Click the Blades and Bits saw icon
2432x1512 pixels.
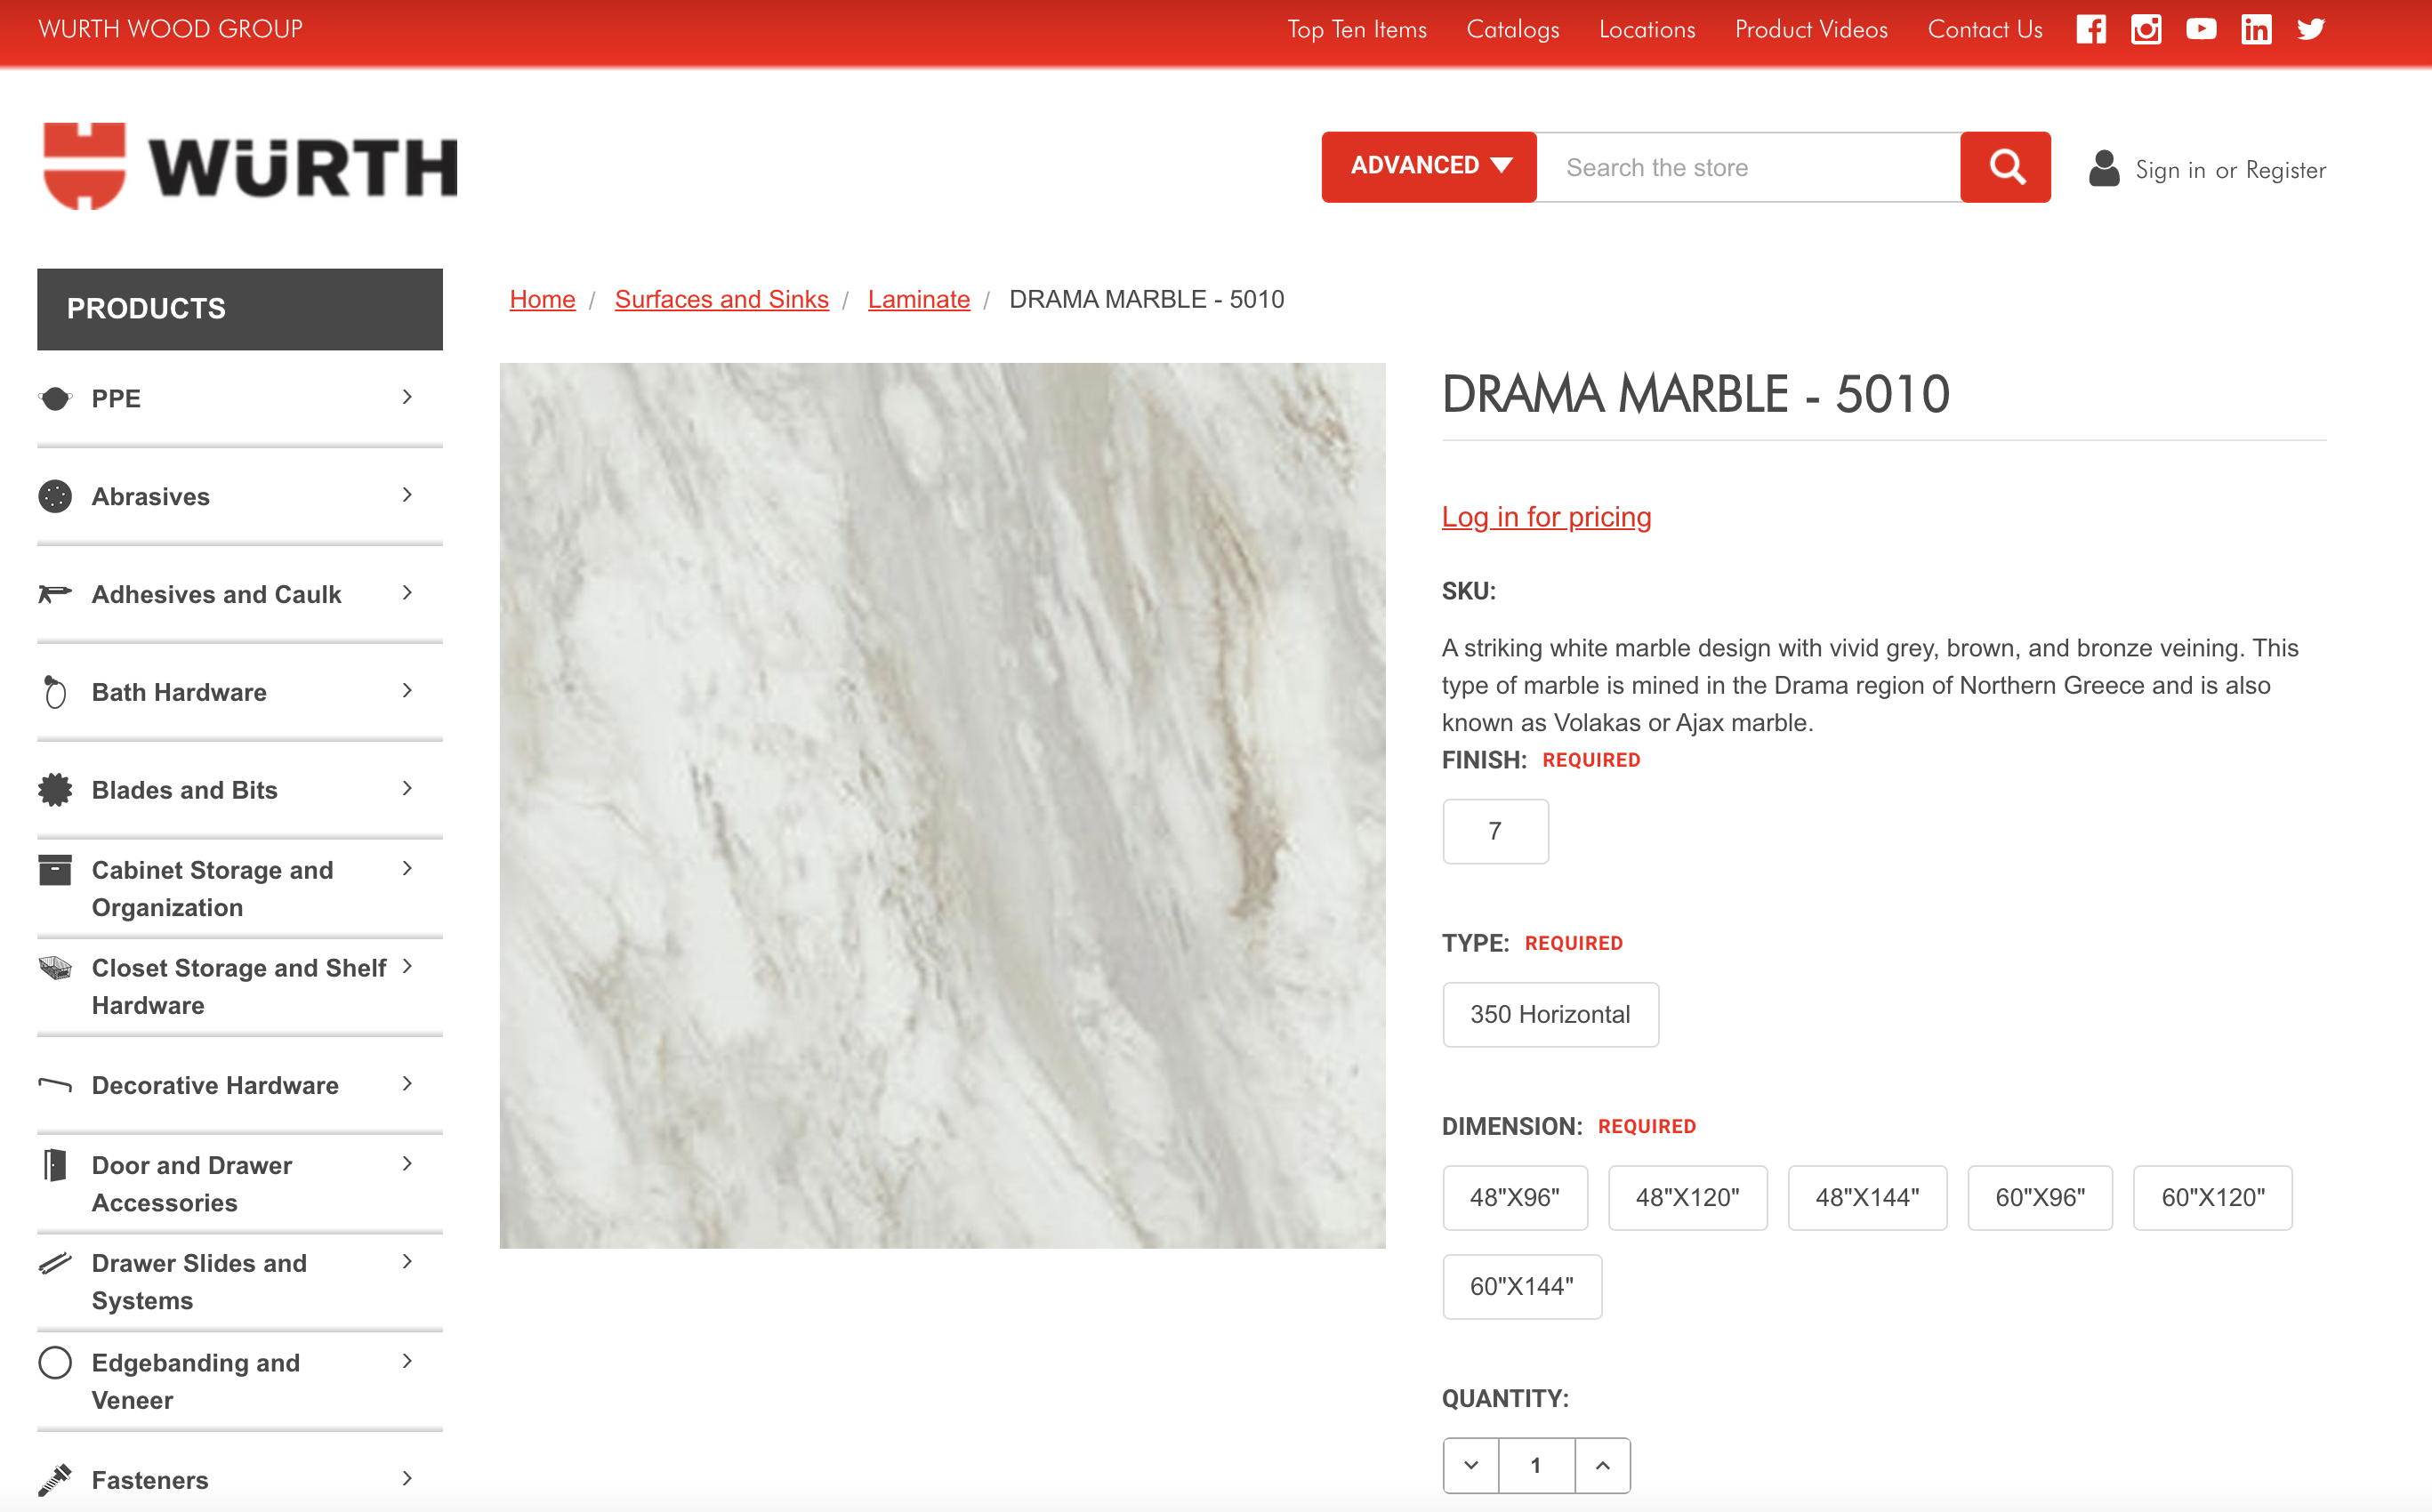[x=55, y=790]
